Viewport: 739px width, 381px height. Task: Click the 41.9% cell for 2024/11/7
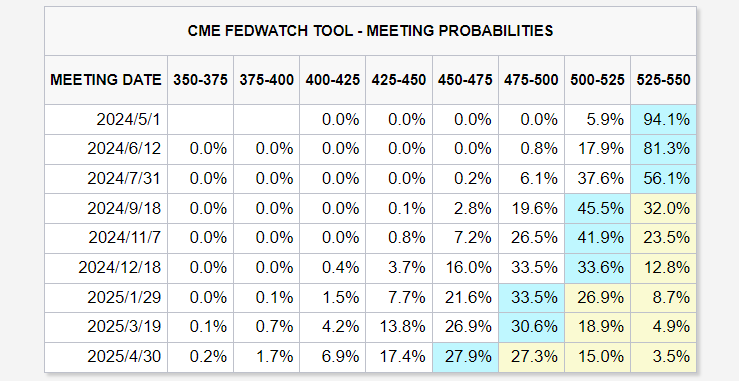pyautogui.click(x=597, y=238)
